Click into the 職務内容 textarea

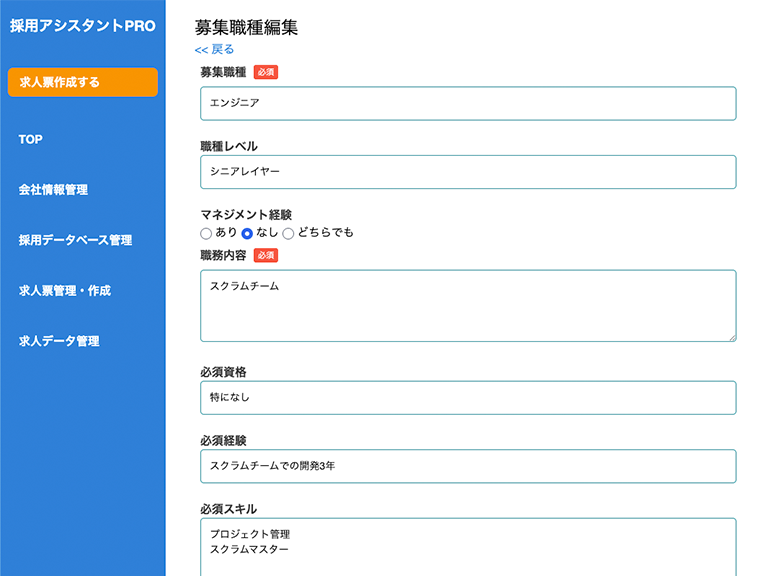[x=468, y=306]
